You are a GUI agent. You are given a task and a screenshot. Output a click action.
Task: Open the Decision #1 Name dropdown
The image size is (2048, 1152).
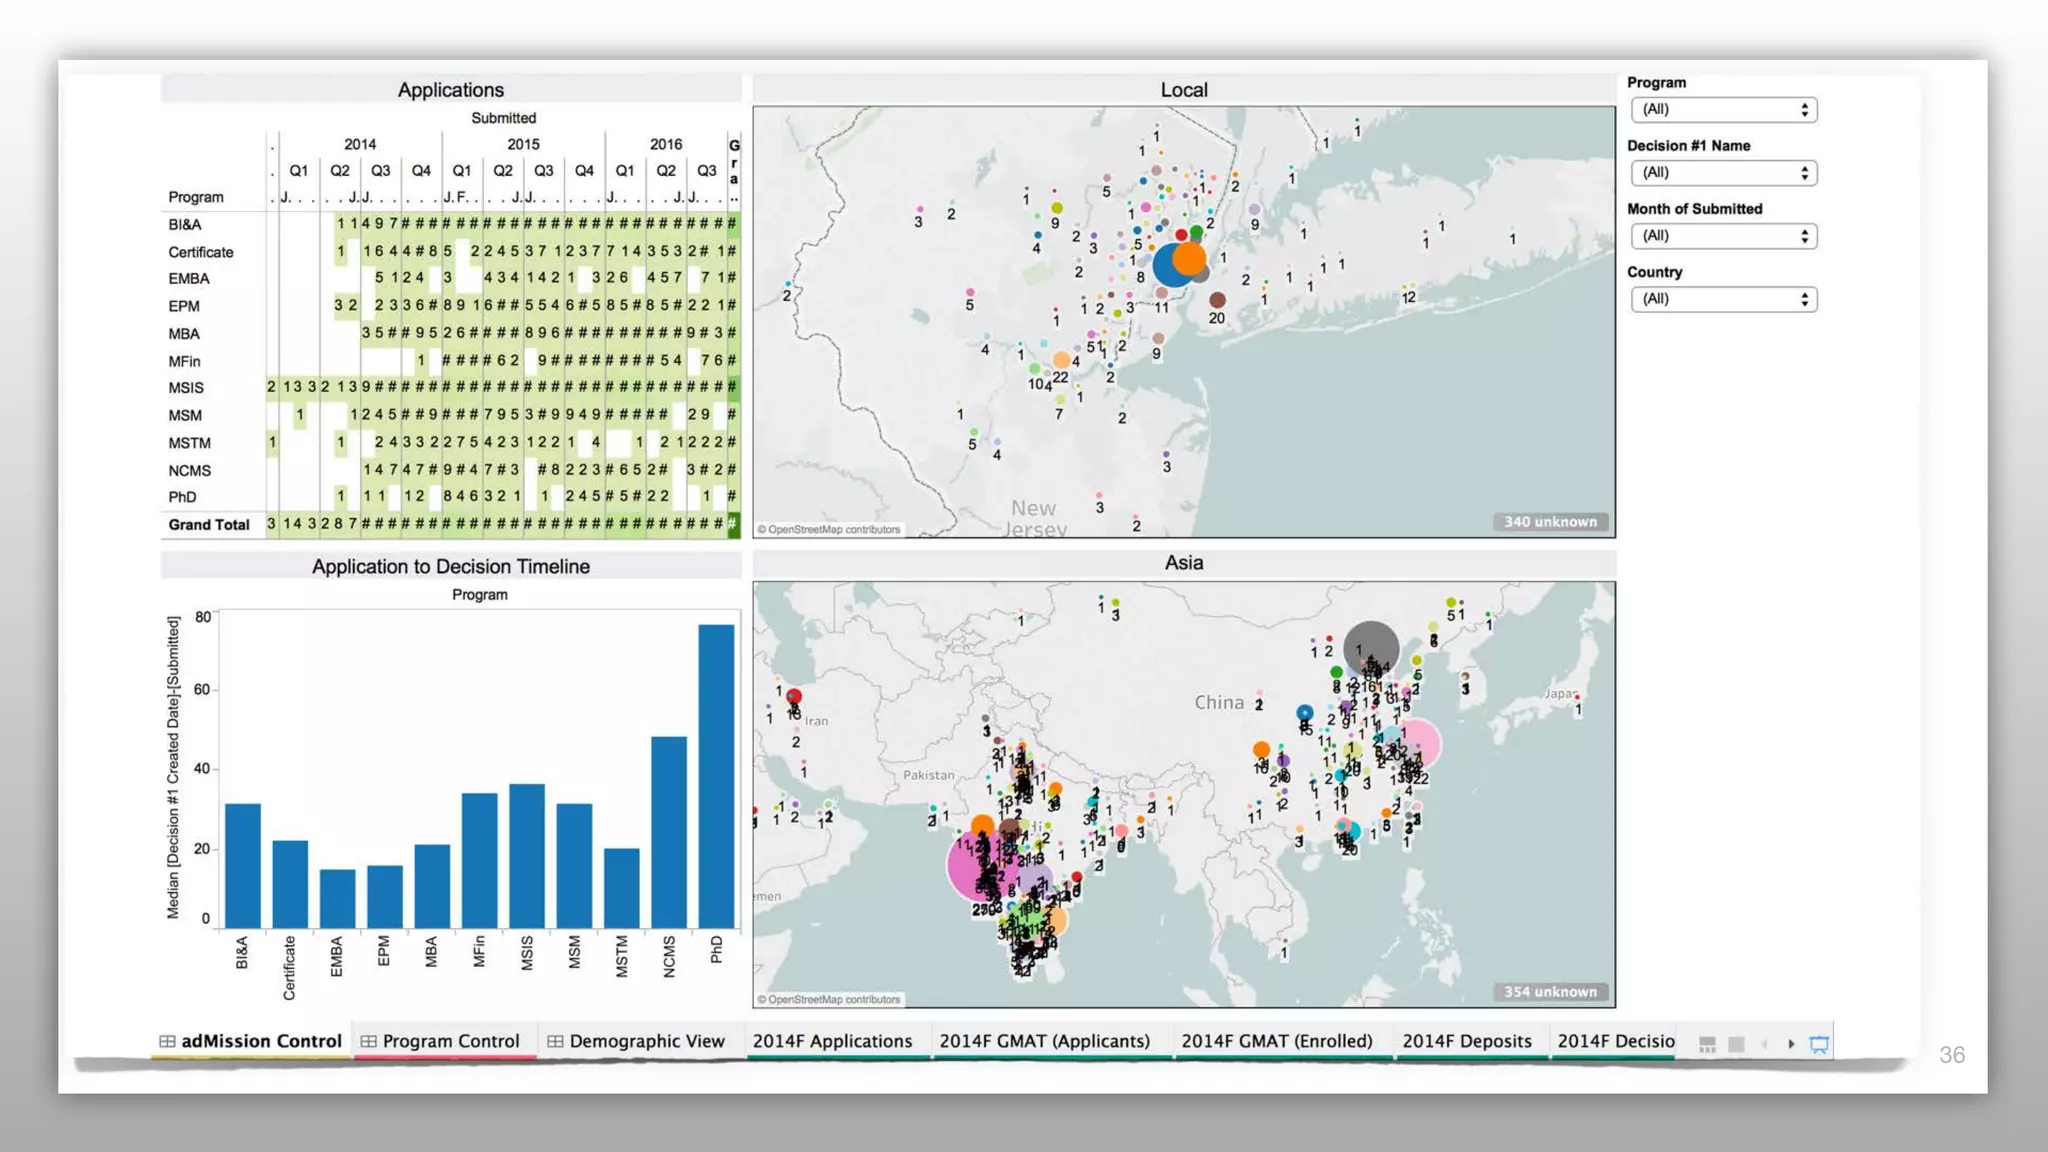click(x=1723, y=173)
